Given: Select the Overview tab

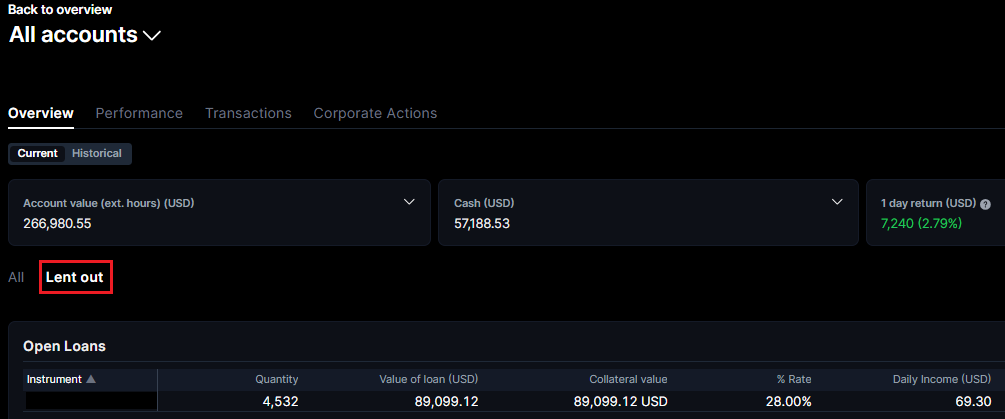Looking at the screenshot, I should pos(41,113).
